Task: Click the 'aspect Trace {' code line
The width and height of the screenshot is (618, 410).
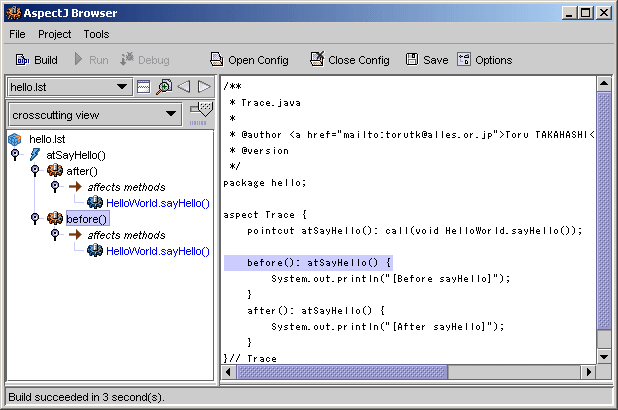Action: coord(265,215)
